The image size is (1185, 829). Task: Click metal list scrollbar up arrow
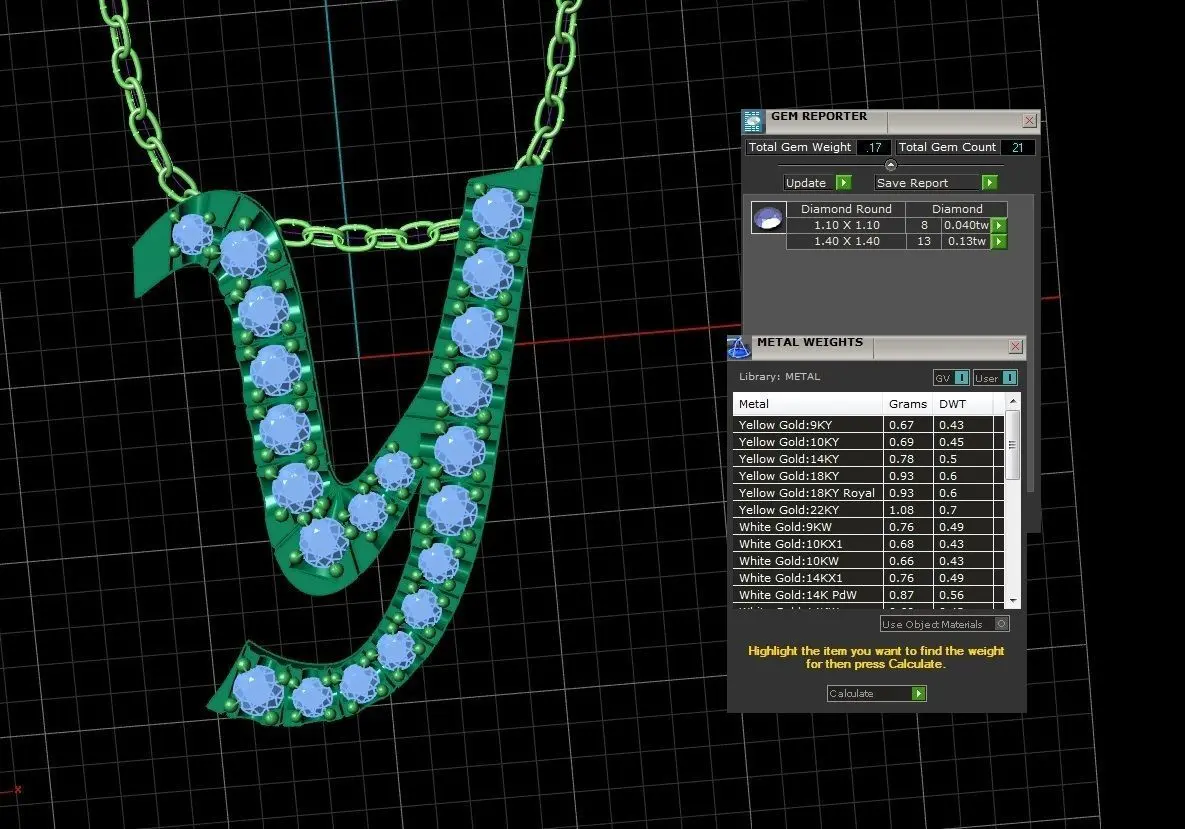click(1013, 401)
